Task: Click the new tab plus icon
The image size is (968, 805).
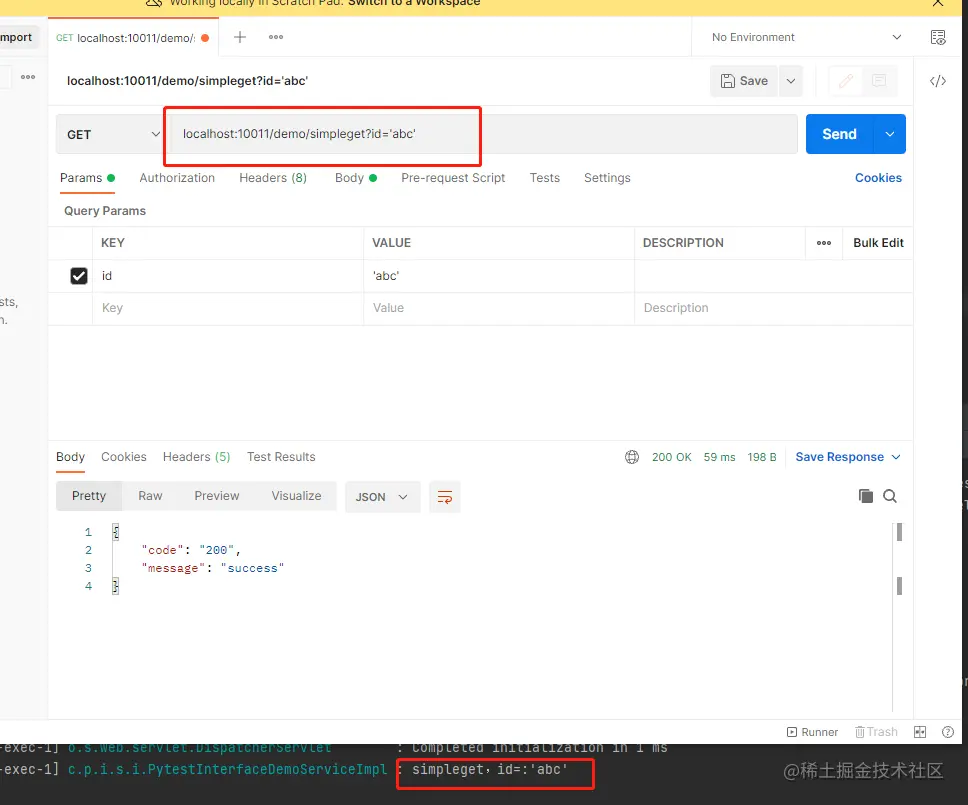Action: point(240,37)
